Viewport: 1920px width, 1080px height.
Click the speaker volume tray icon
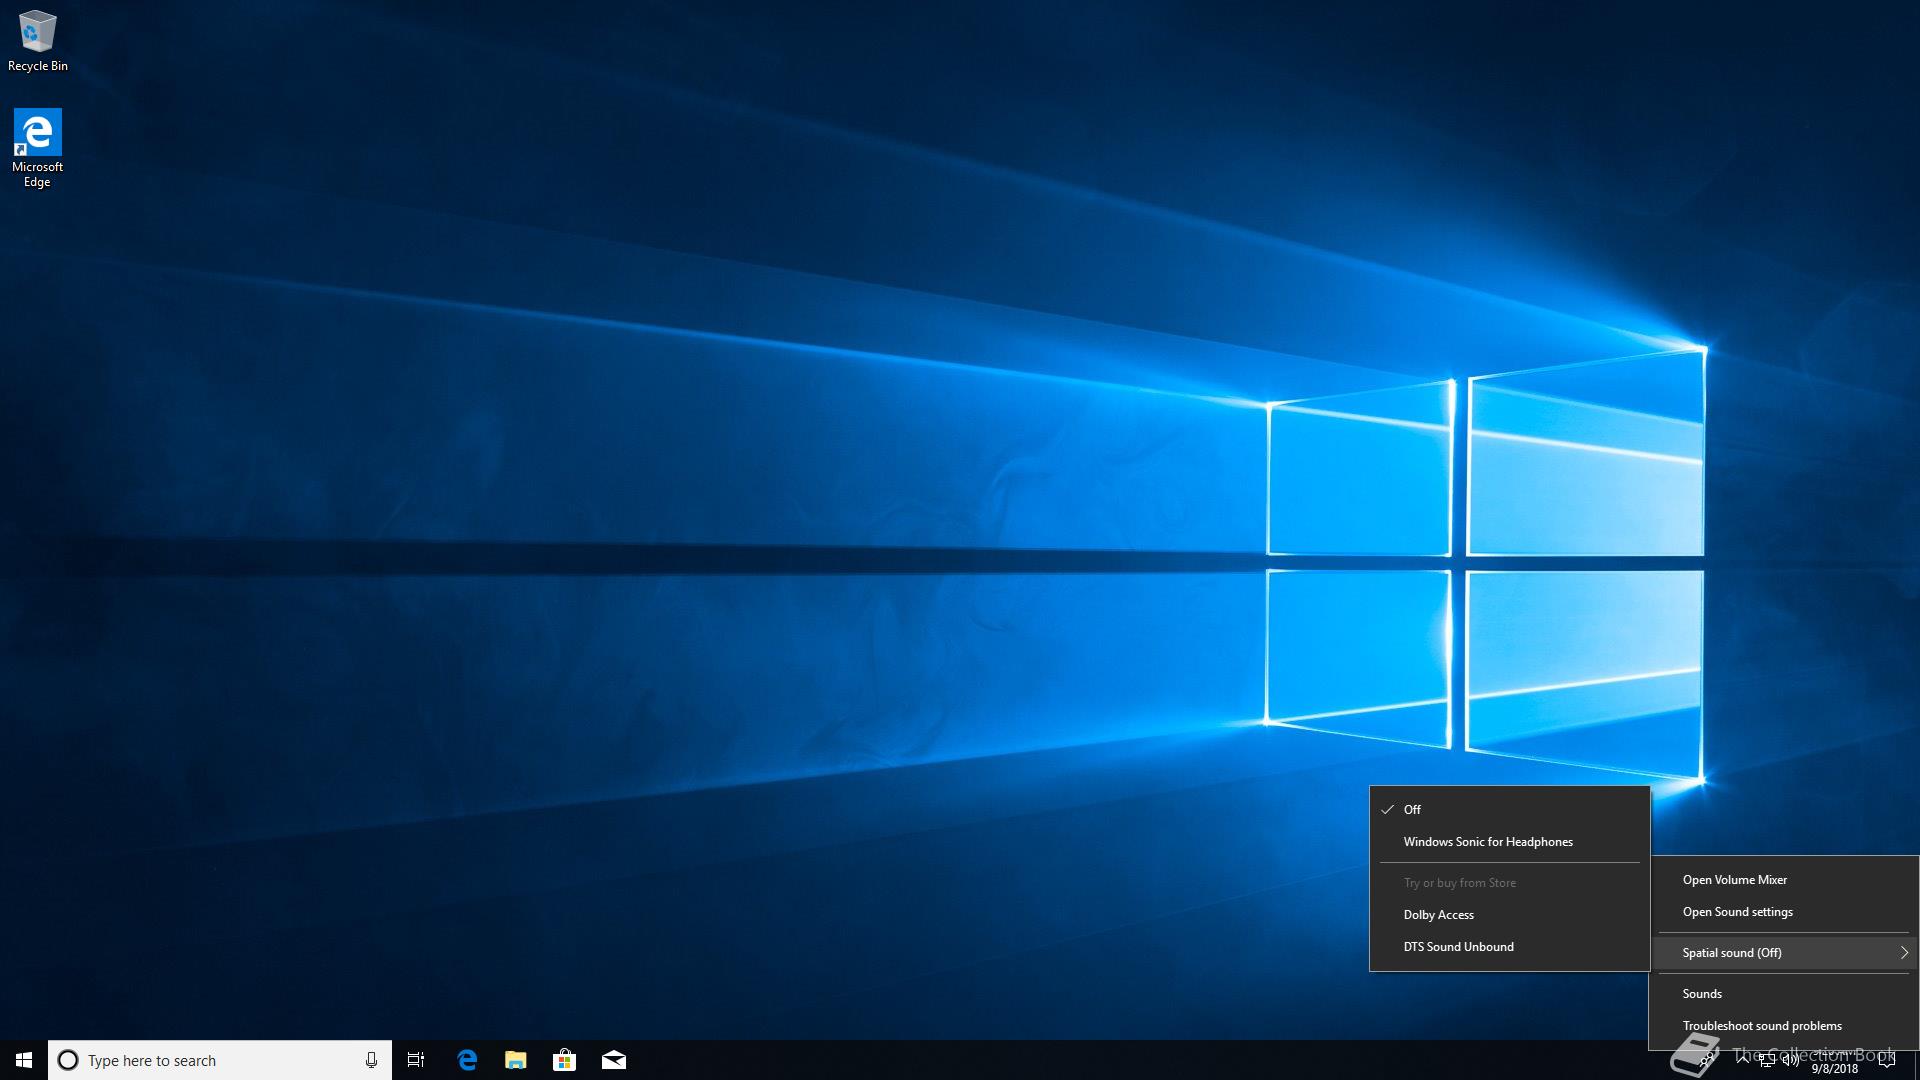pyautogui.click(x=1791, y=1060)
